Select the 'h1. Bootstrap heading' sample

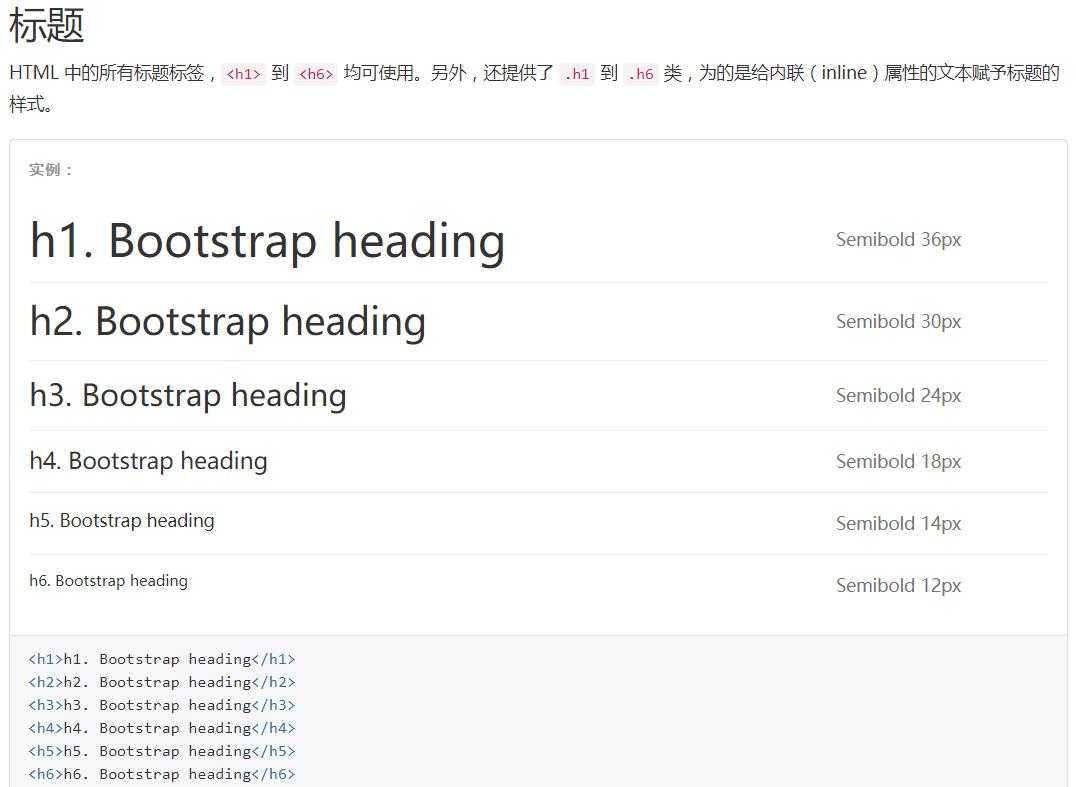[268, 242]
